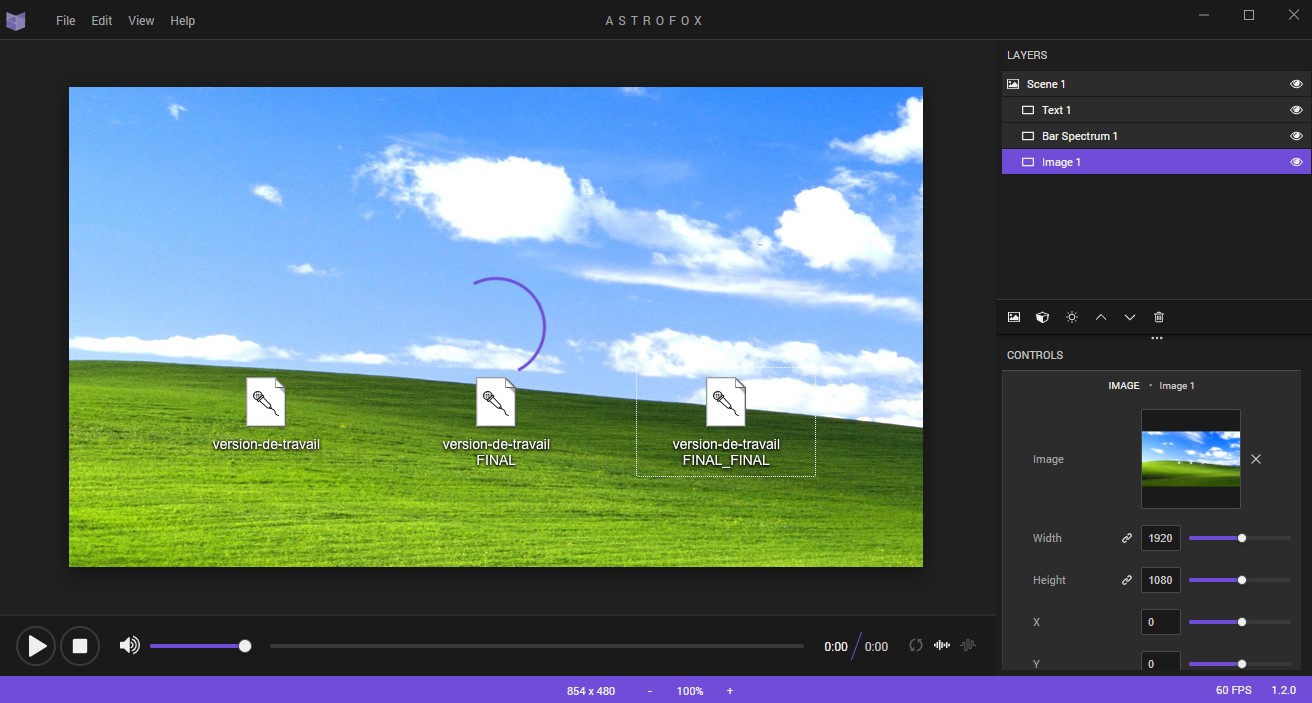
Task: Move the selected layer down
Action: tap(1129, 317)
